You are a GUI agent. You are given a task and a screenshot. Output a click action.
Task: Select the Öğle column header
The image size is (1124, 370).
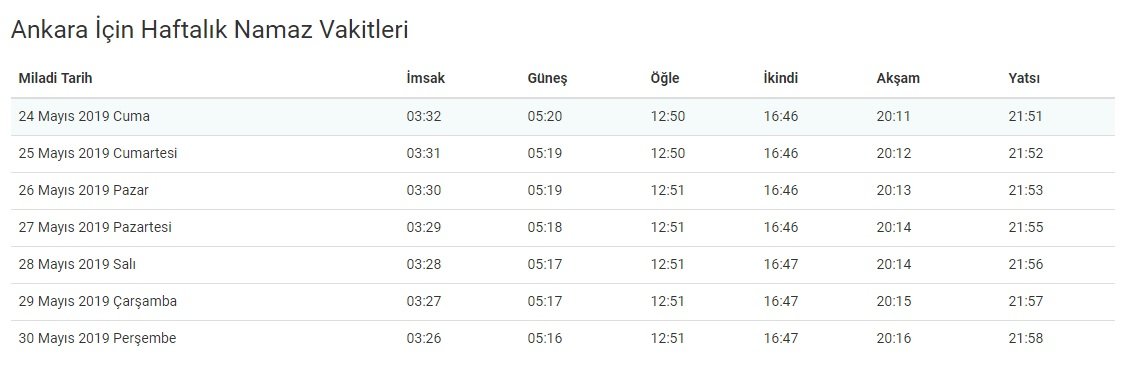pos(665,79)
